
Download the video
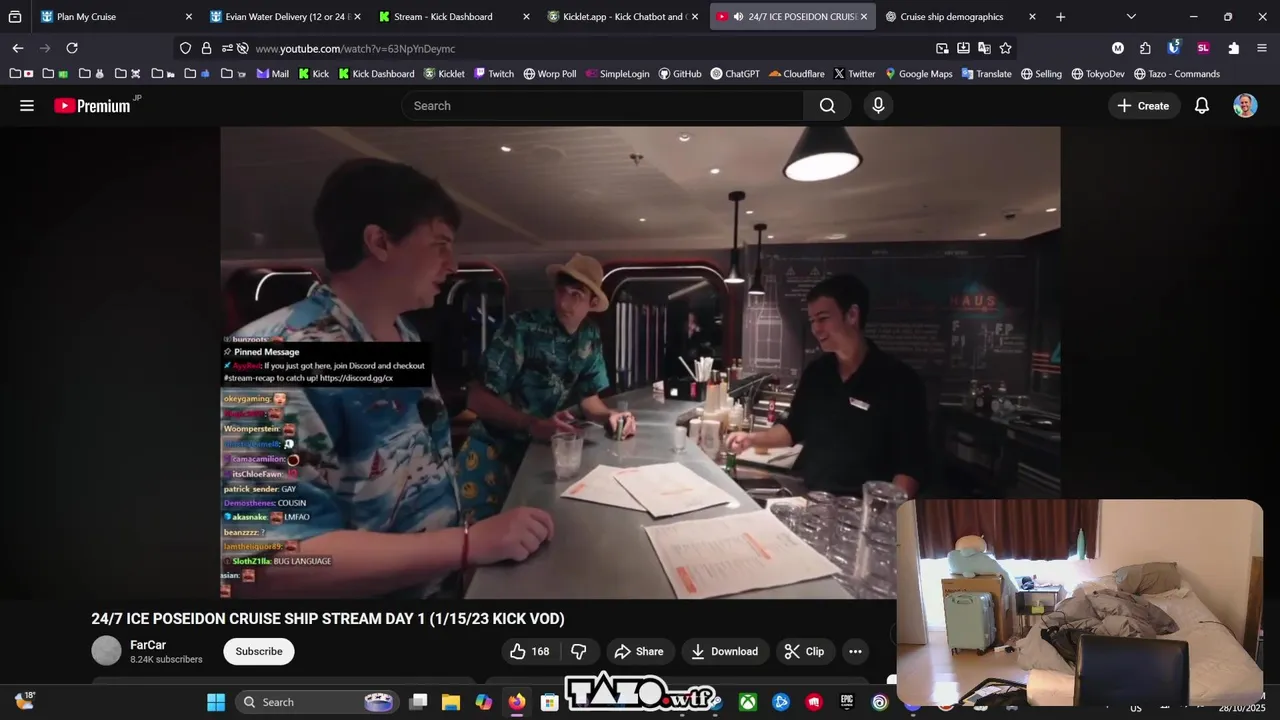[x=725, y=651]
